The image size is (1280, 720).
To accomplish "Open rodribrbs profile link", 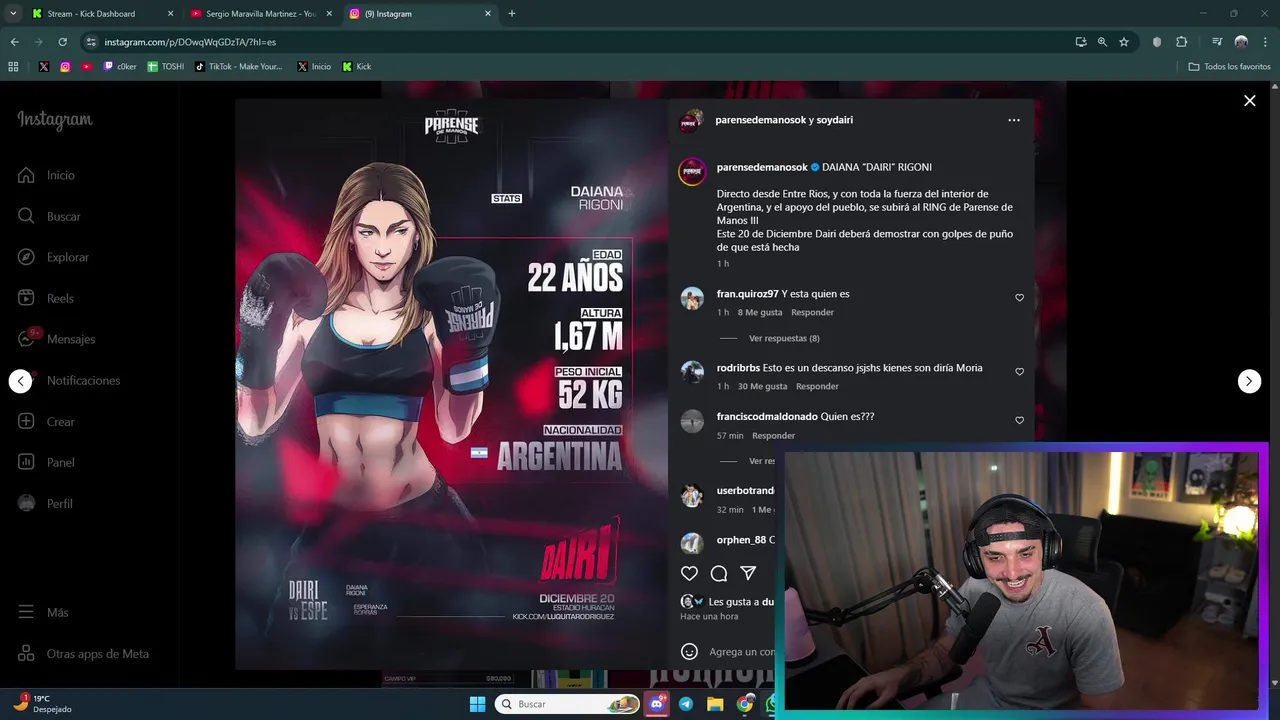I will [x=738, y=368].
